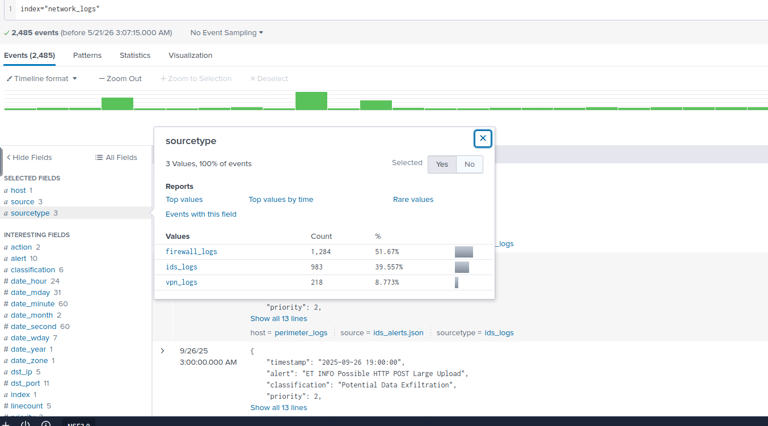768x426 pixels.
Task: Close the sourcetype field popup
Action: pyautogui.click(x=482, y=139)
